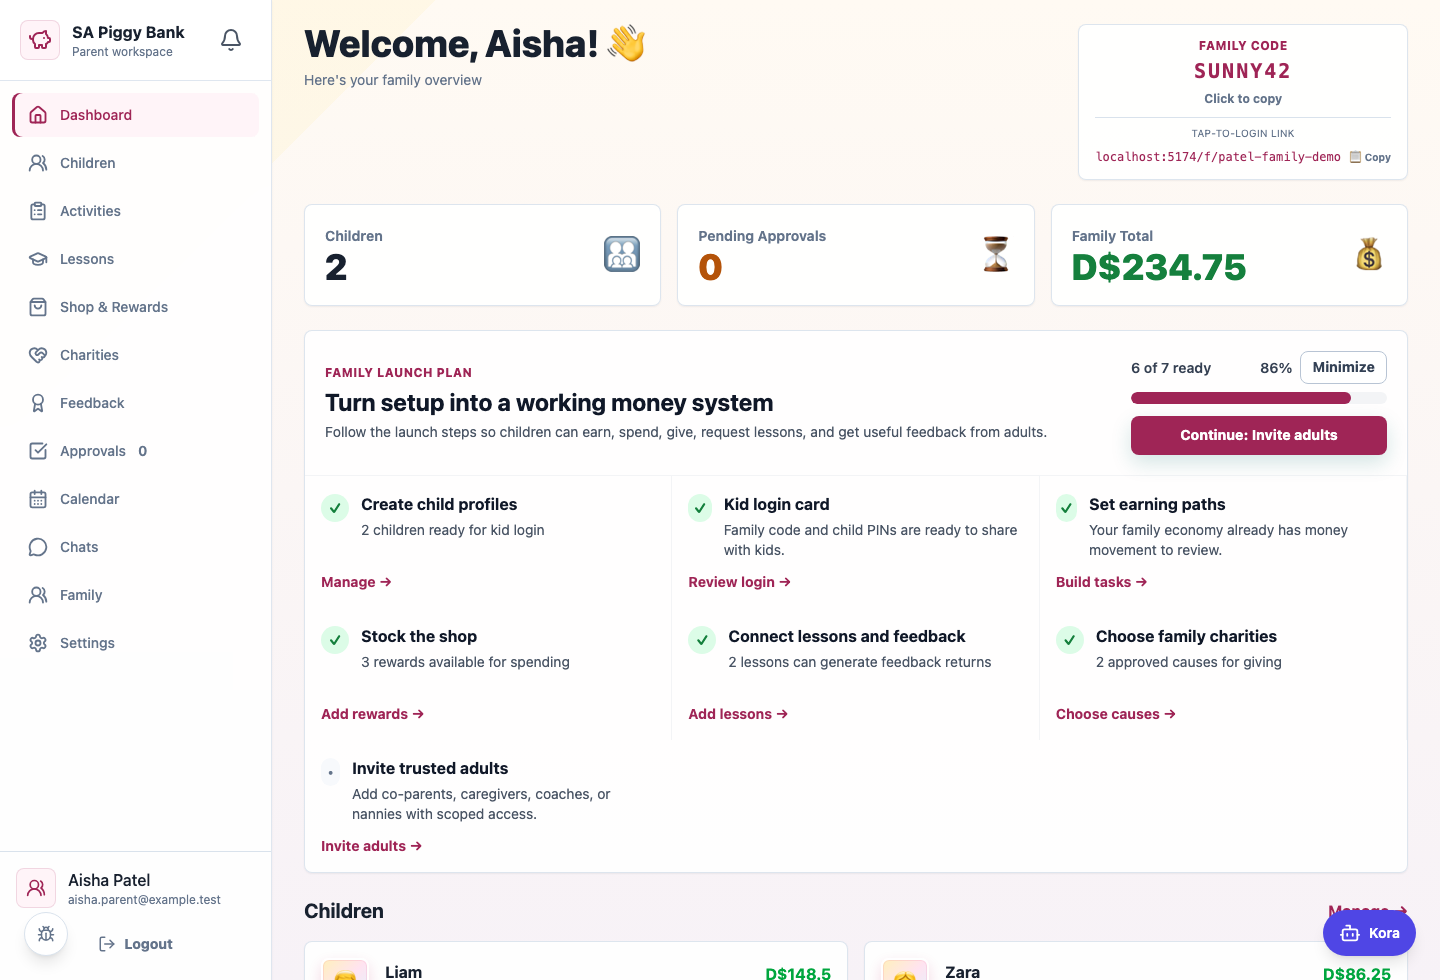Open Settings page
Image resolution: width=1440 pixels, height=980 pixels.
point(136,643)
